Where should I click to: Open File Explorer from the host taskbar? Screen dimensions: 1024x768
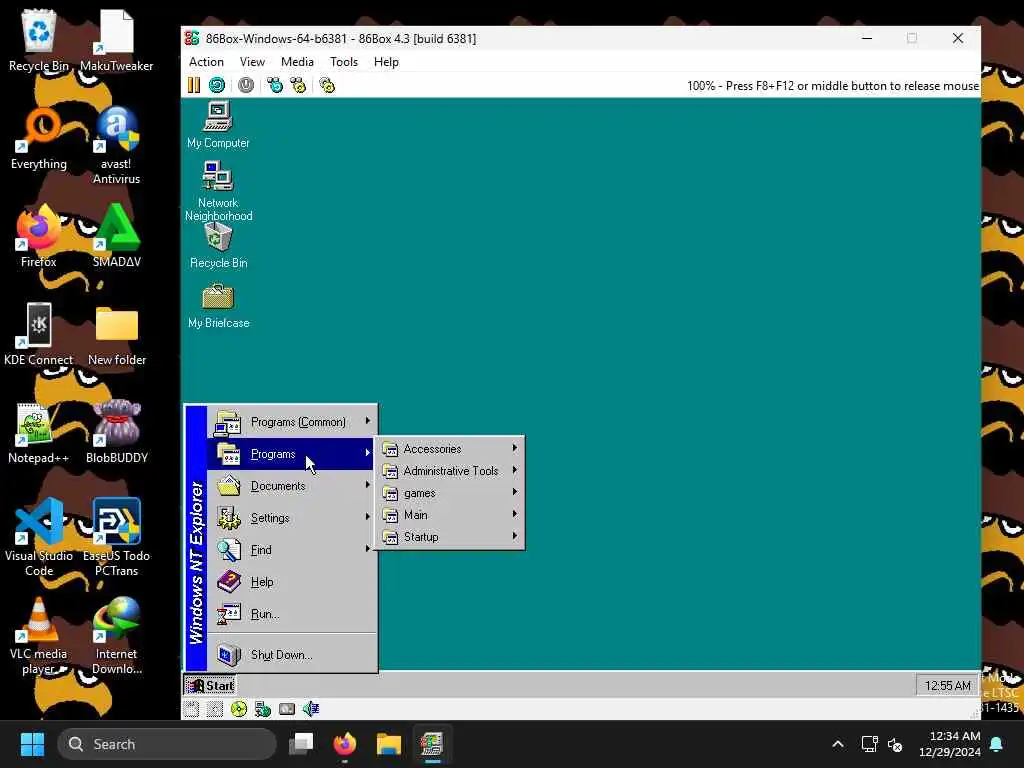click(389, 744)
